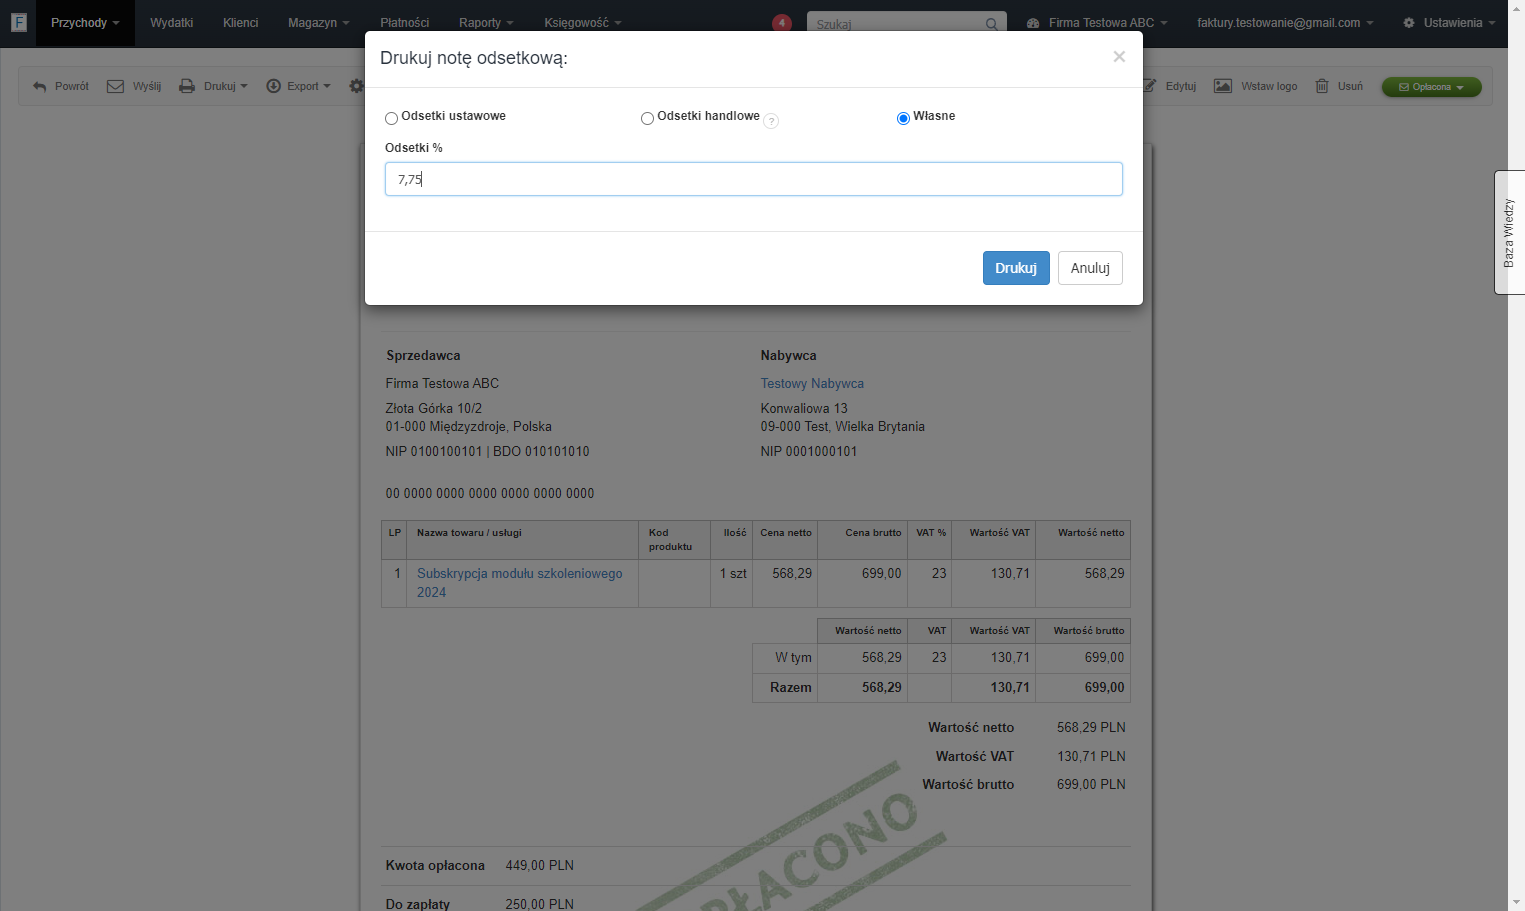Click the Ustawienia gear icon
The image size is (1525, 911).
(1409, 23)
